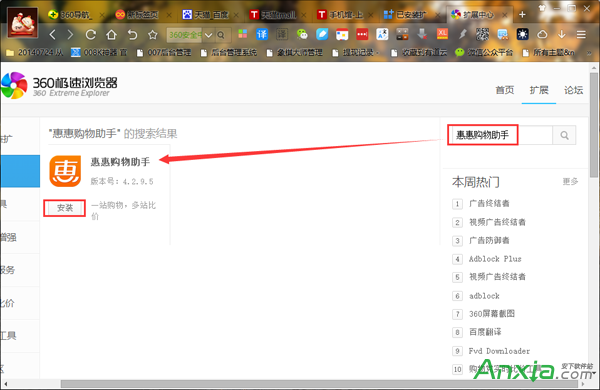The width and height of the screenshot is (600, 390).
Task: Click the 惠惠购物助手 orange app icon
Action: coord(65,171)
